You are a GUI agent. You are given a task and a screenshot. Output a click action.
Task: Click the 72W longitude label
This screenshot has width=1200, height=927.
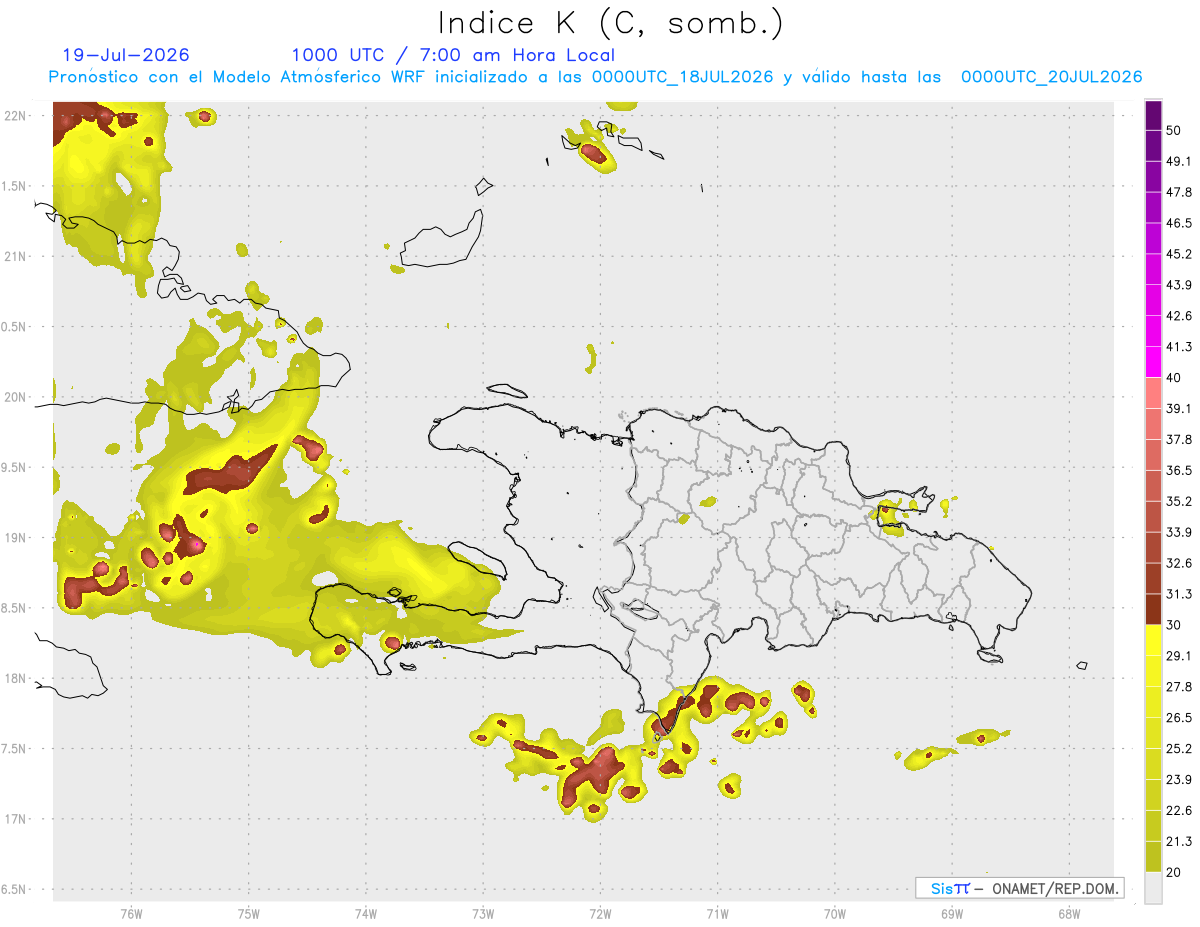600,914
